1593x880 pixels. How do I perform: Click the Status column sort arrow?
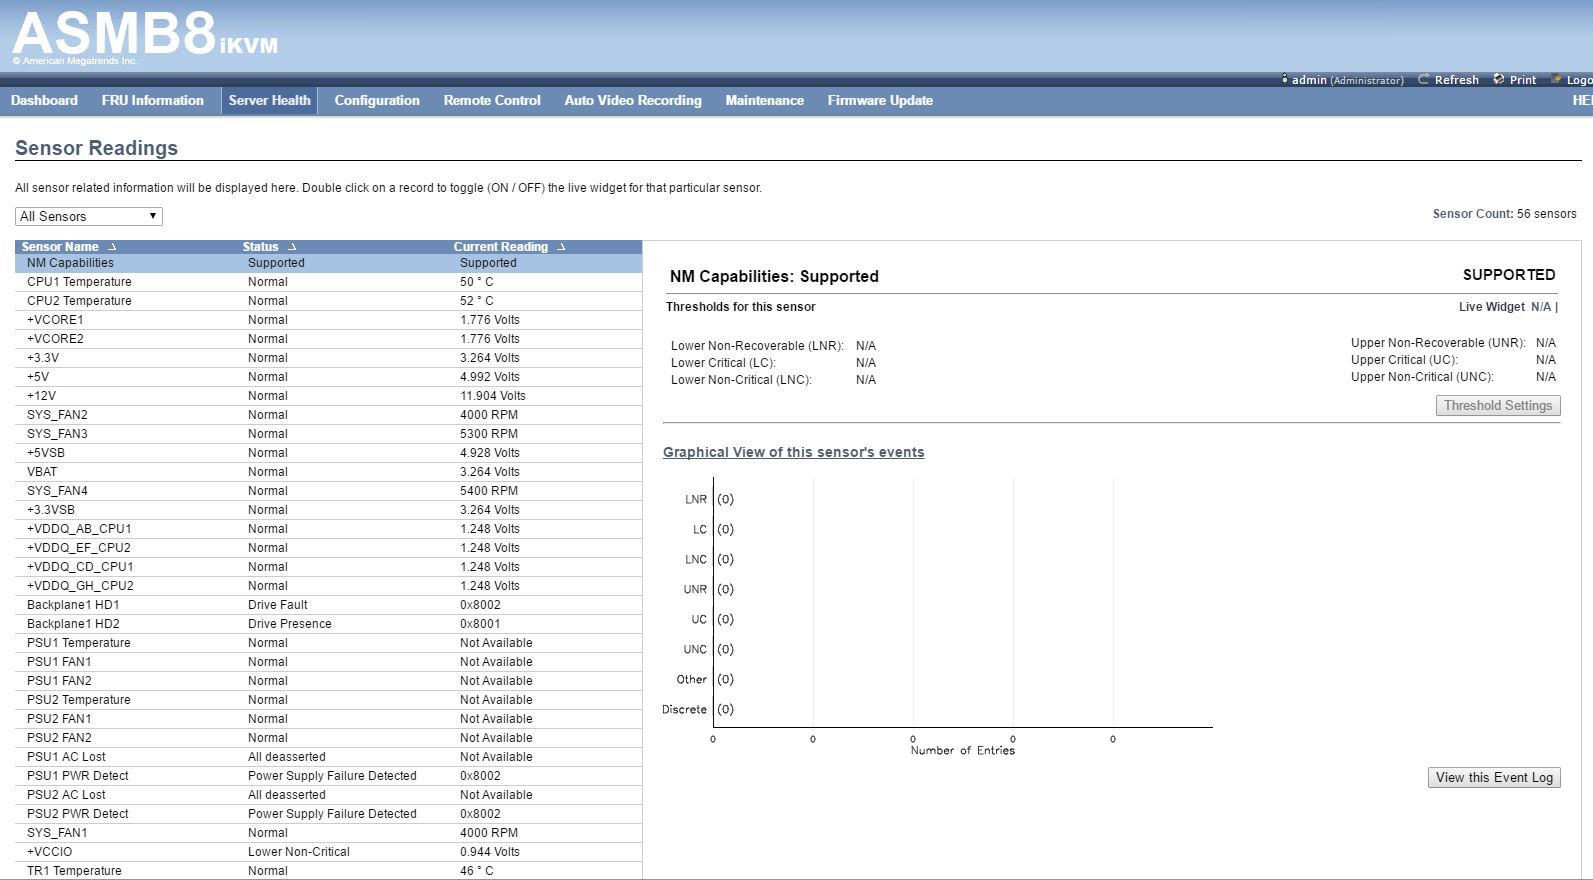click(x=292, y=247)
